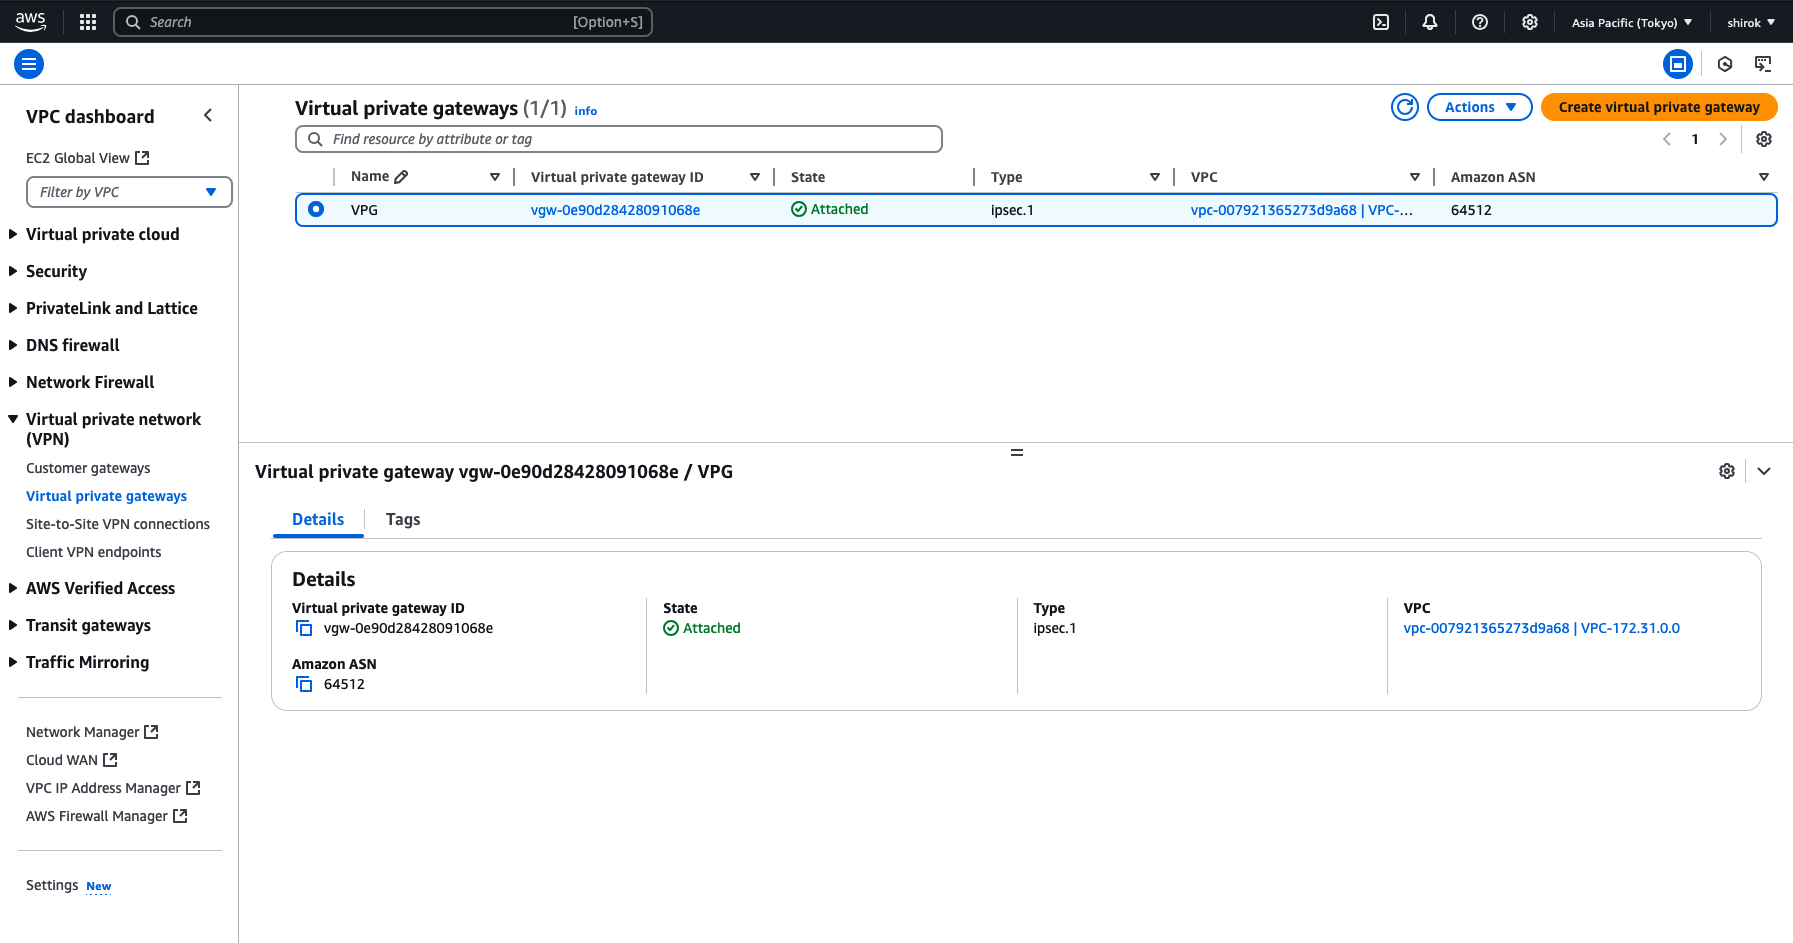The width and height of the screenshot is (1793, 943).
Task: Copy the Virtual private gateway ID
Action: [304, 628]
